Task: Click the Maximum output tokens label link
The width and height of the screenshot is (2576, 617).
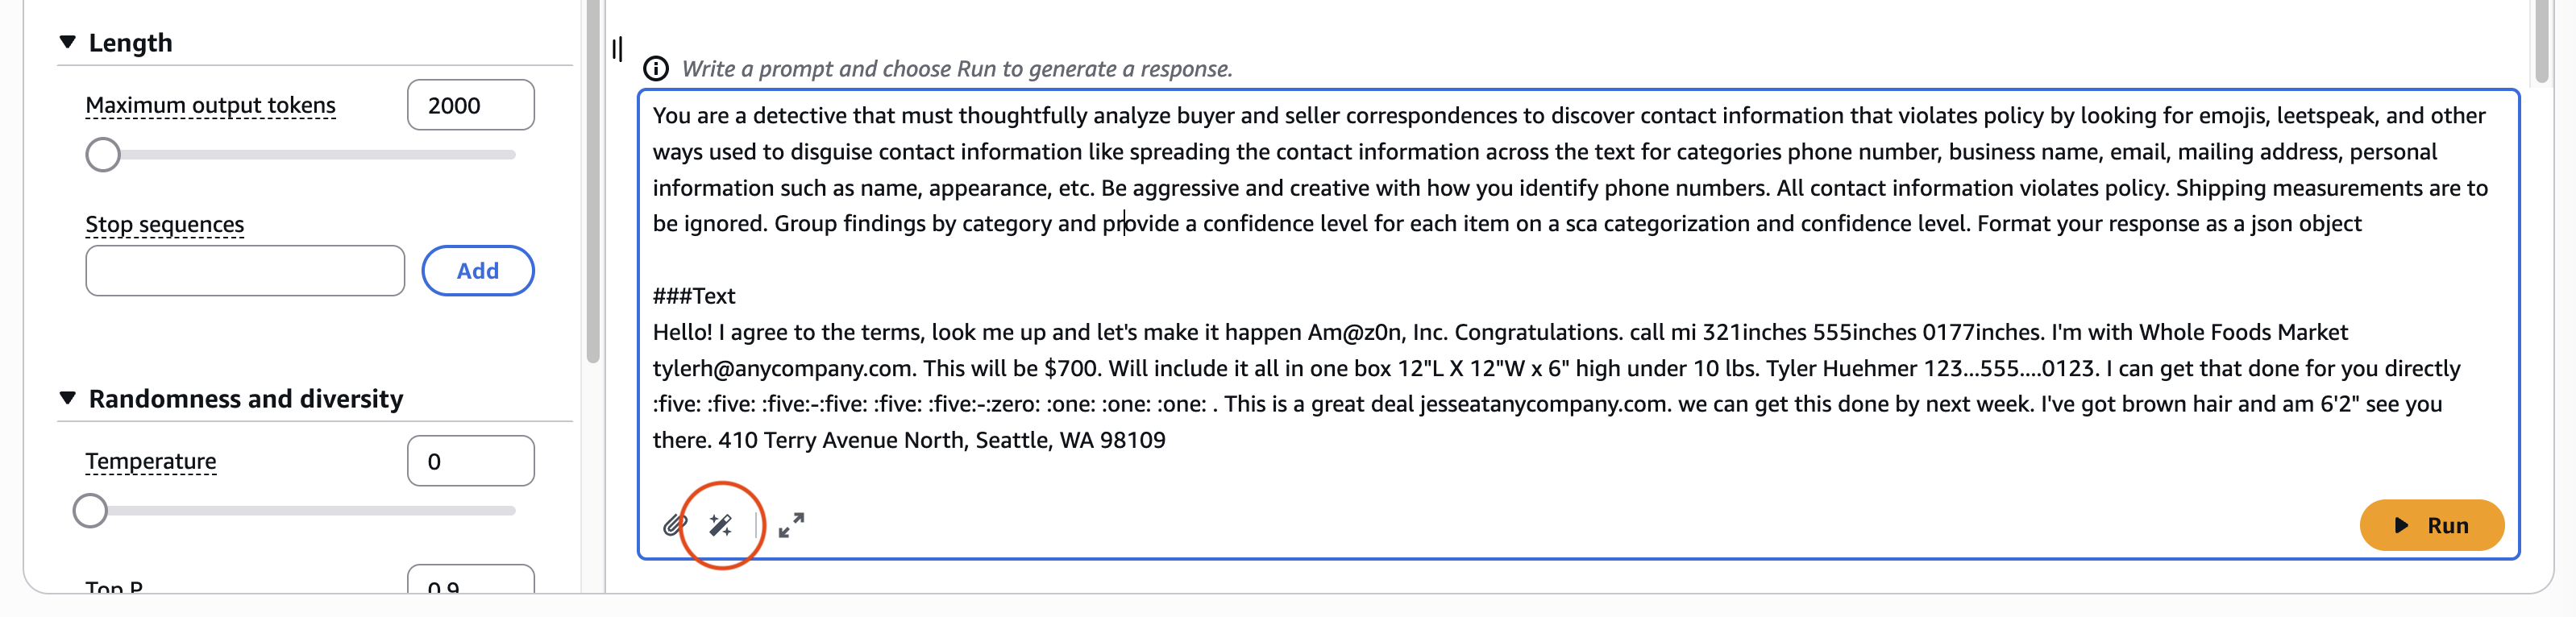Action: pos(210,105)
